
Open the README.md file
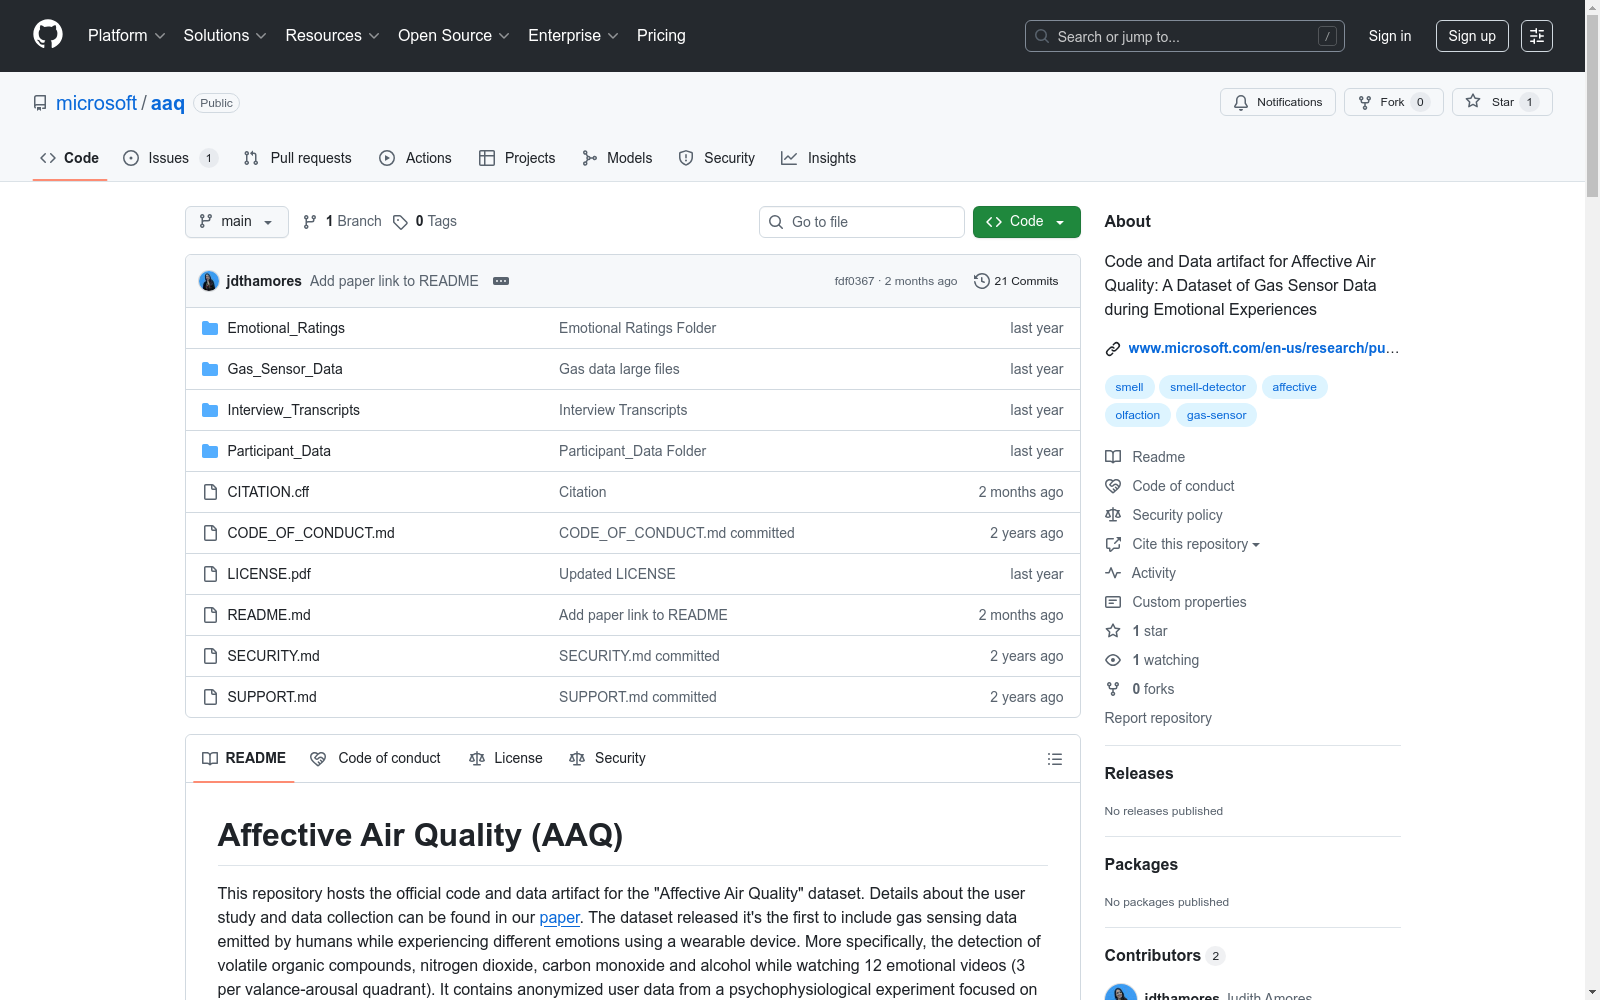[x=269, y=615]
